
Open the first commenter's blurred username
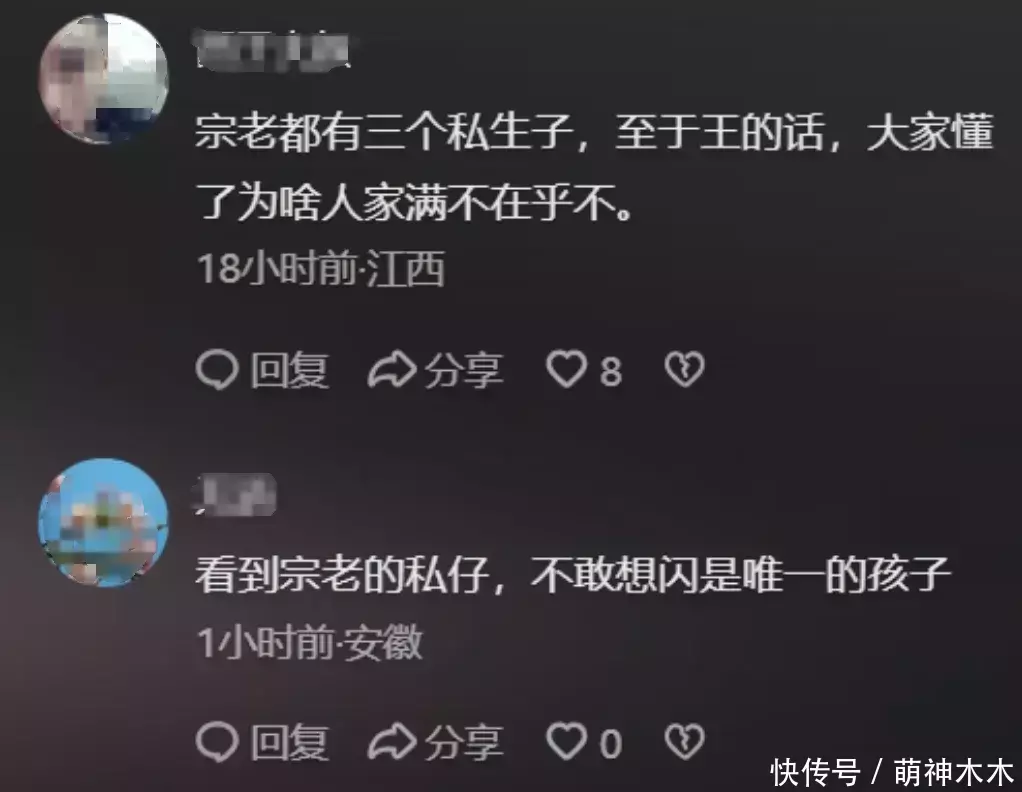[x=272, y=50]
